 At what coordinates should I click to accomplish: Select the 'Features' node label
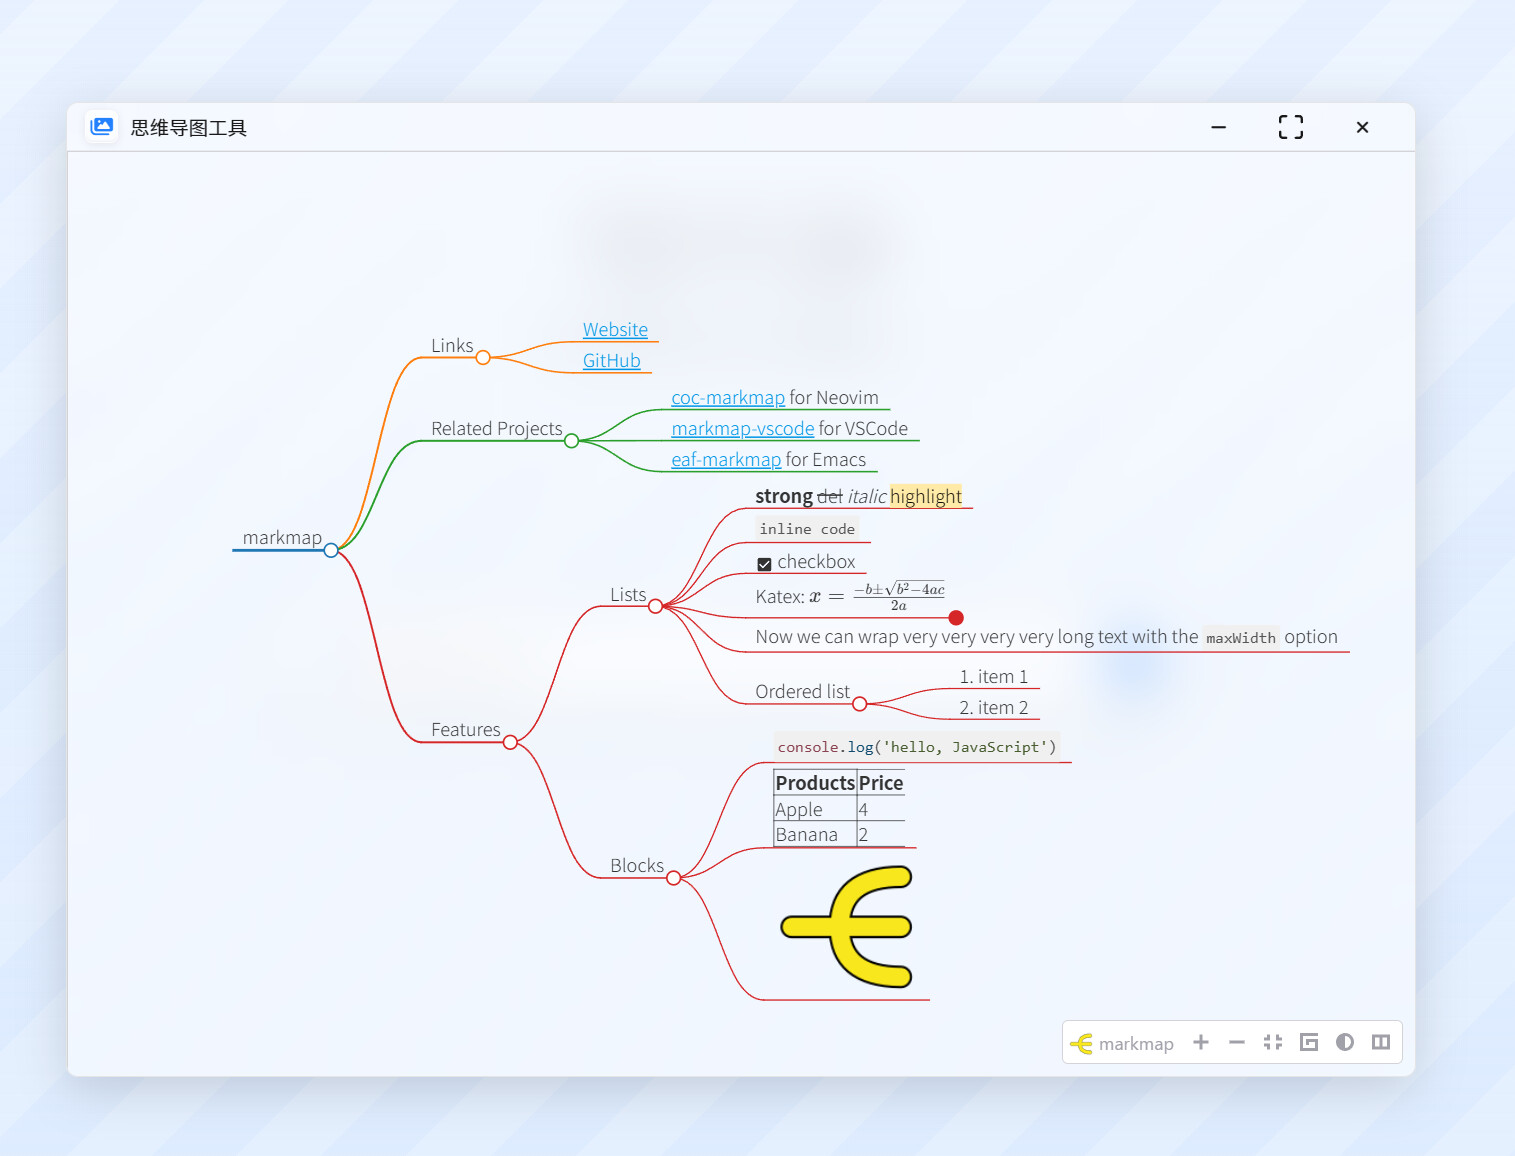click(466, 730)
